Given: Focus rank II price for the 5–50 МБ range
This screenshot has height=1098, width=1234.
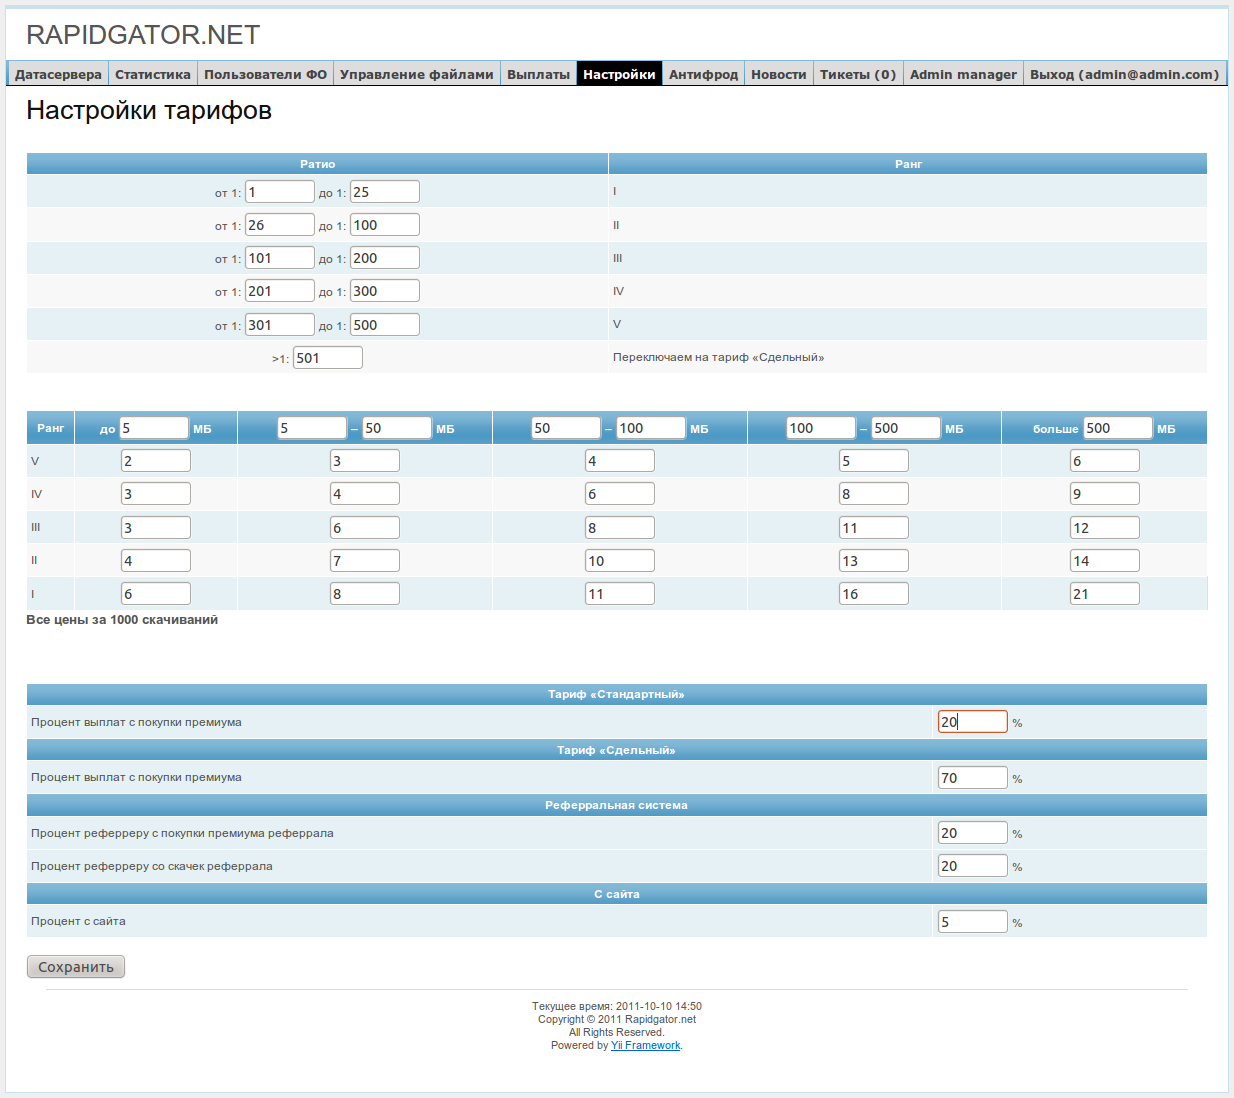Looking at the screenshot, I should click(x=365, y=561).
